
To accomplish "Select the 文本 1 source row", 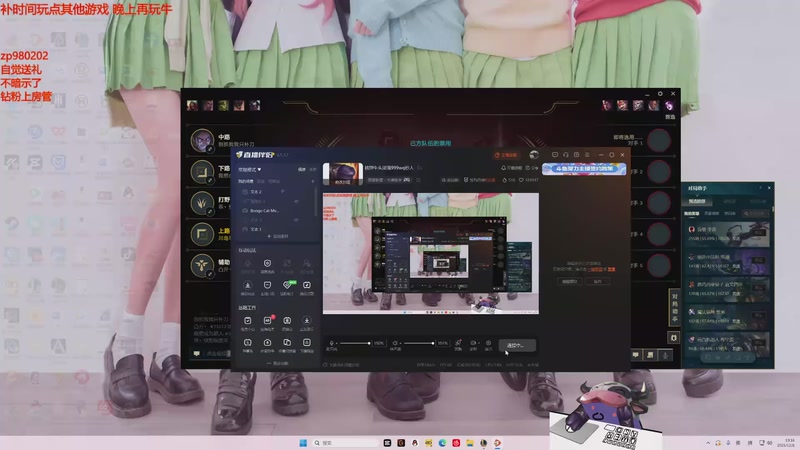I will (276, 229).
